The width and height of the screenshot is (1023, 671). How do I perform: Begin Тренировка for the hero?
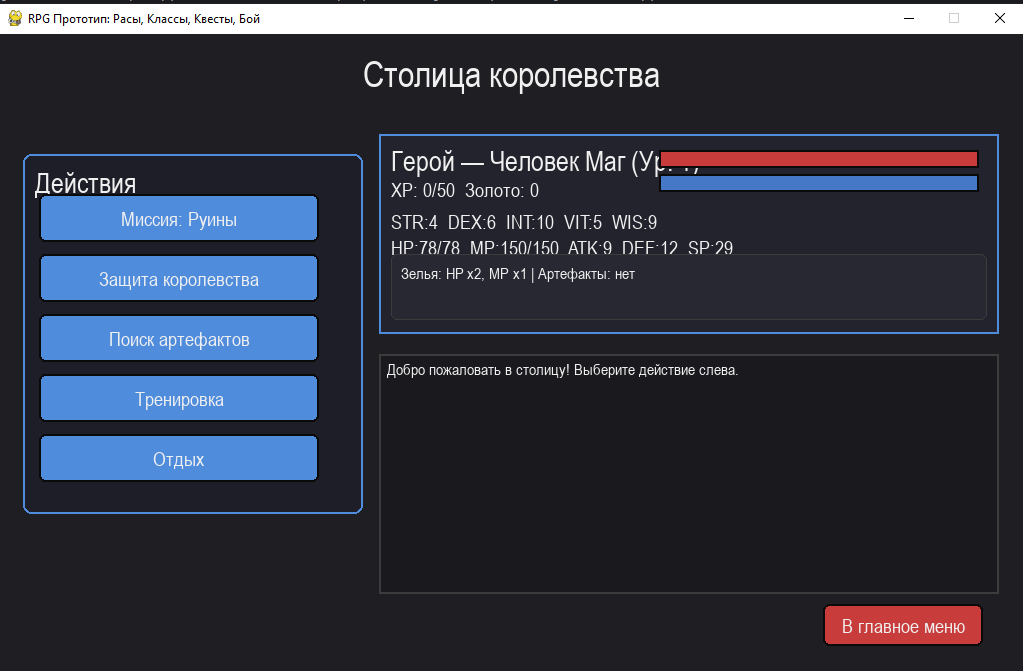[x=178, y=398]
